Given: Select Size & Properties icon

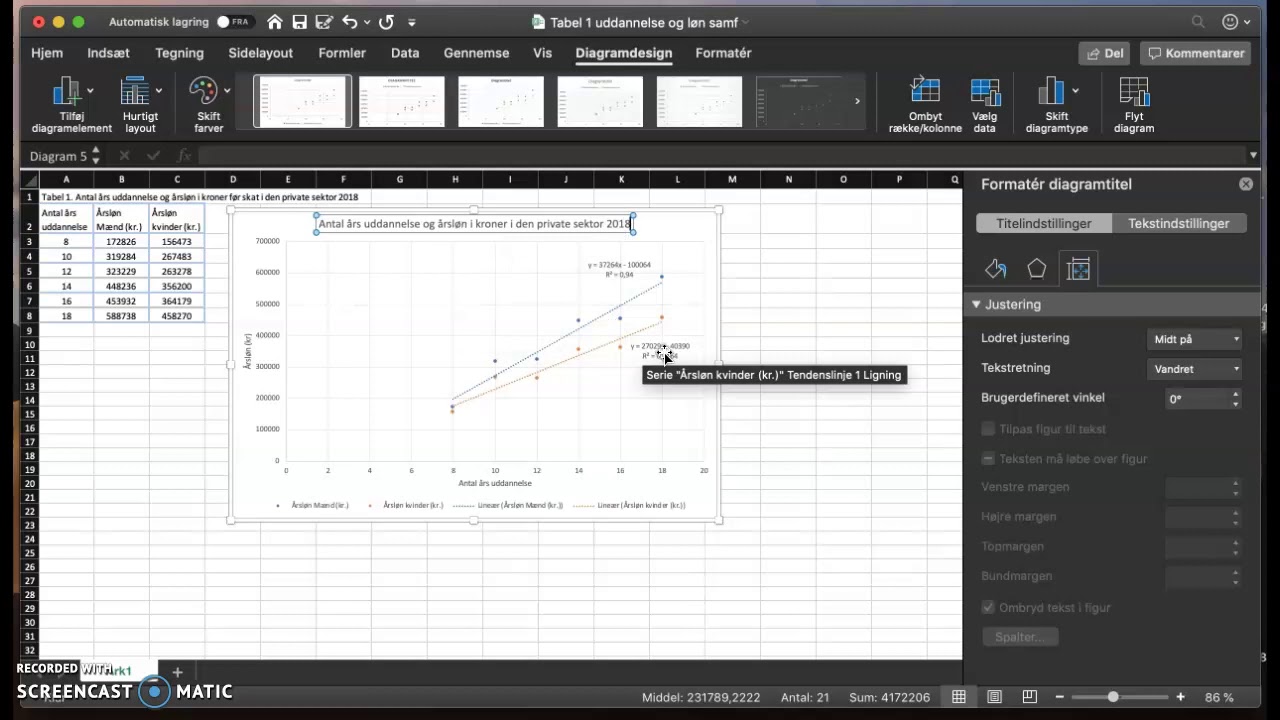Looking at the screenshot, I should tap(1078, 268).
